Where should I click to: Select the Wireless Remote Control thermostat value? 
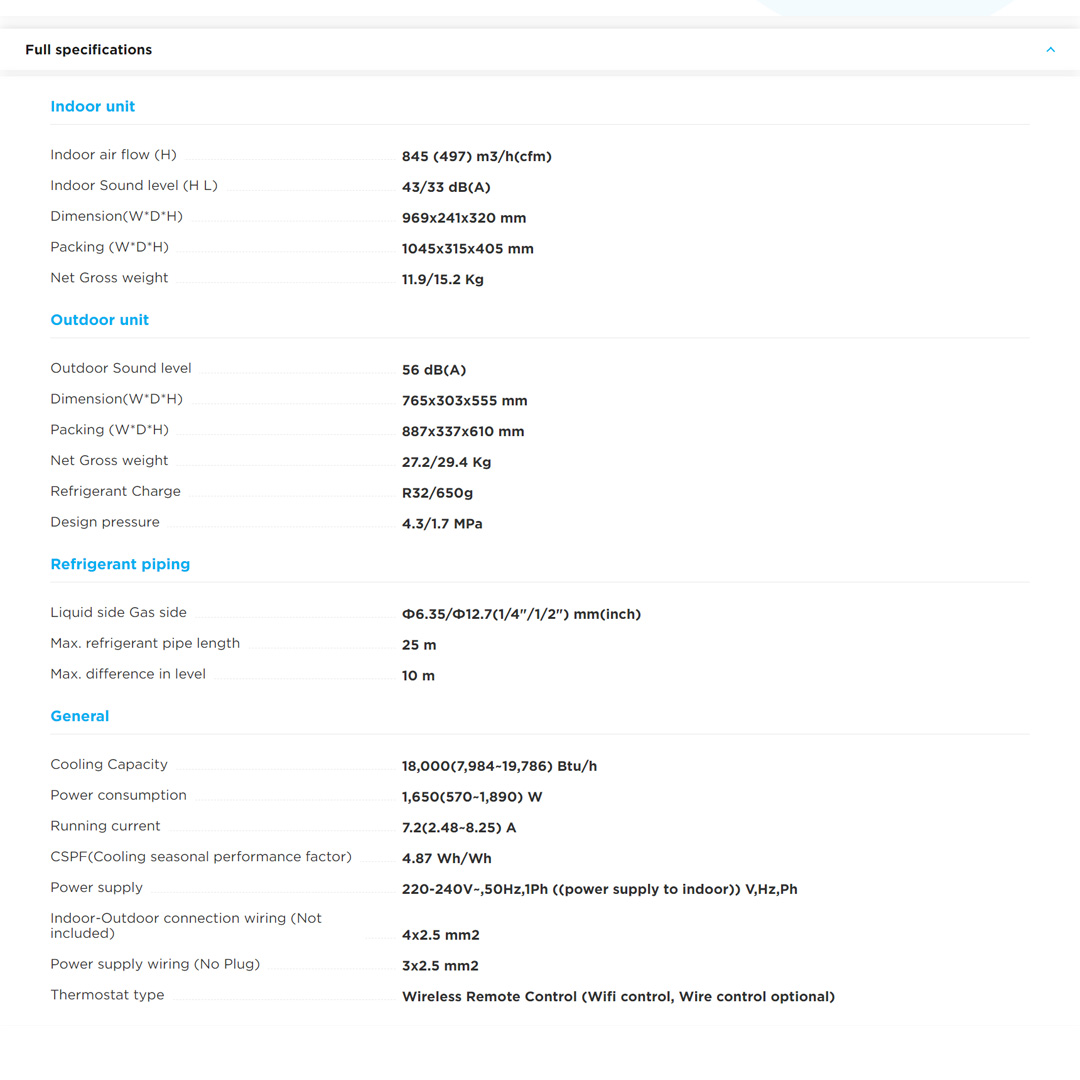pyautogui.click(x=618, y=996)
